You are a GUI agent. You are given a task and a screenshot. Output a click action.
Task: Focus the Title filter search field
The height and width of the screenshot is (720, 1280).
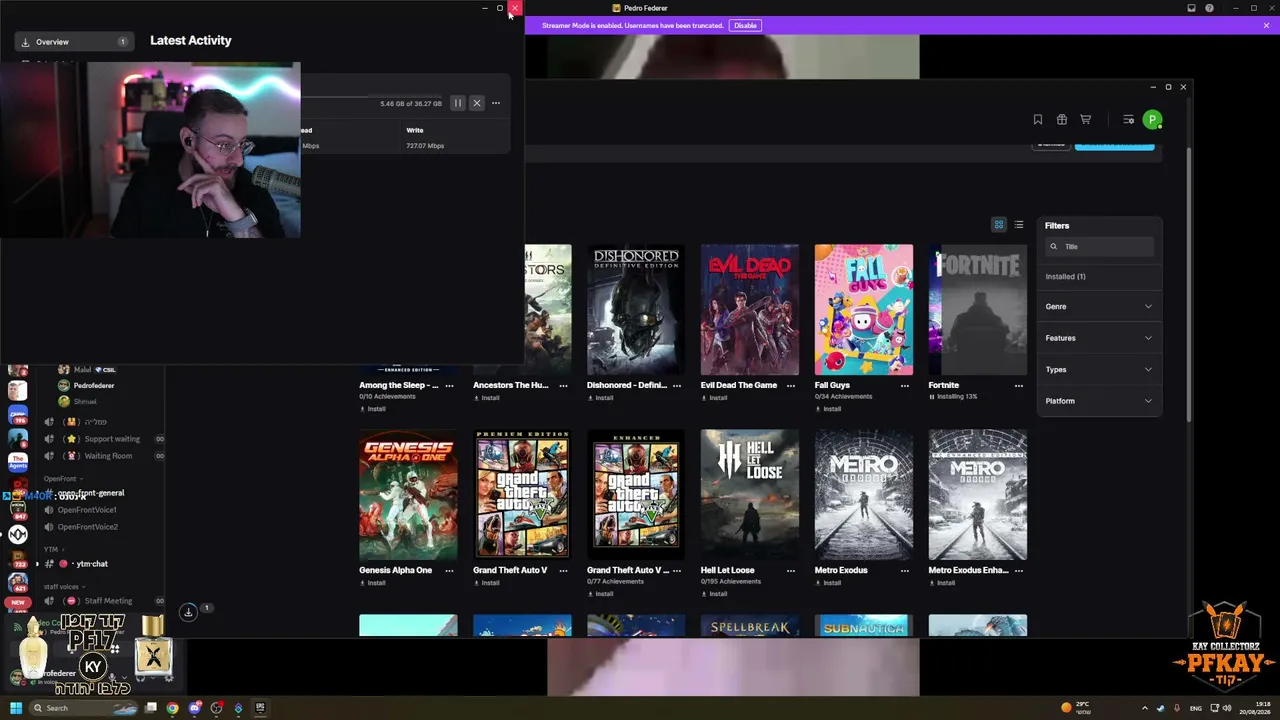(x=1100, y=247)
